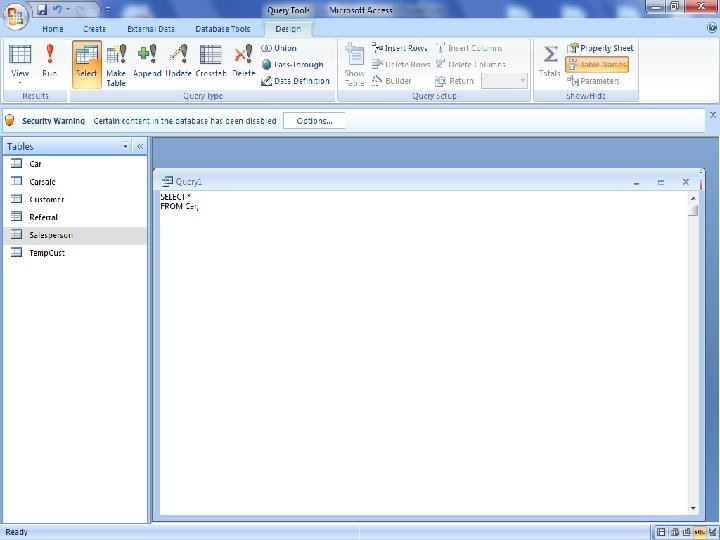Open Microsoft Access Help icon
The height and width of the screenshot is (540, 720).
[712, 28]
